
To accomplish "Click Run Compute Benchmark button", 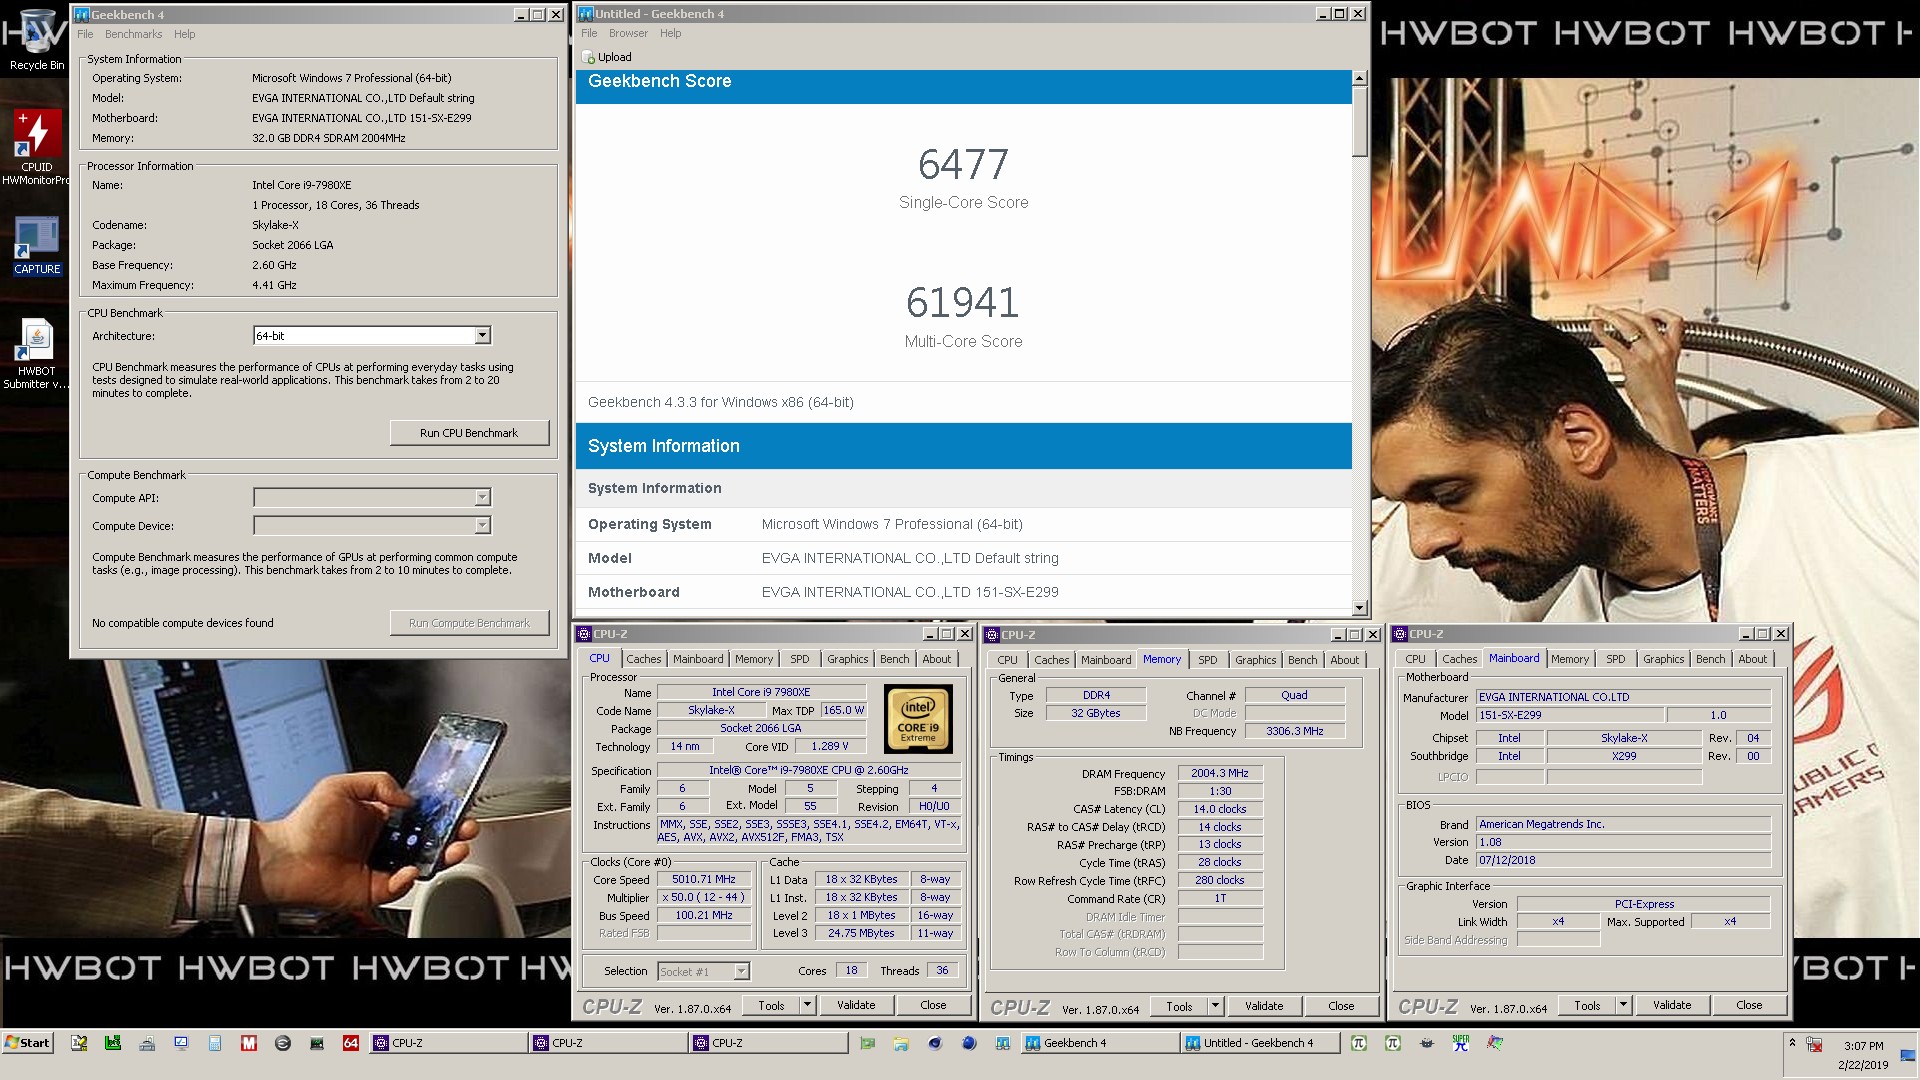I will click(x=469, y=623).
